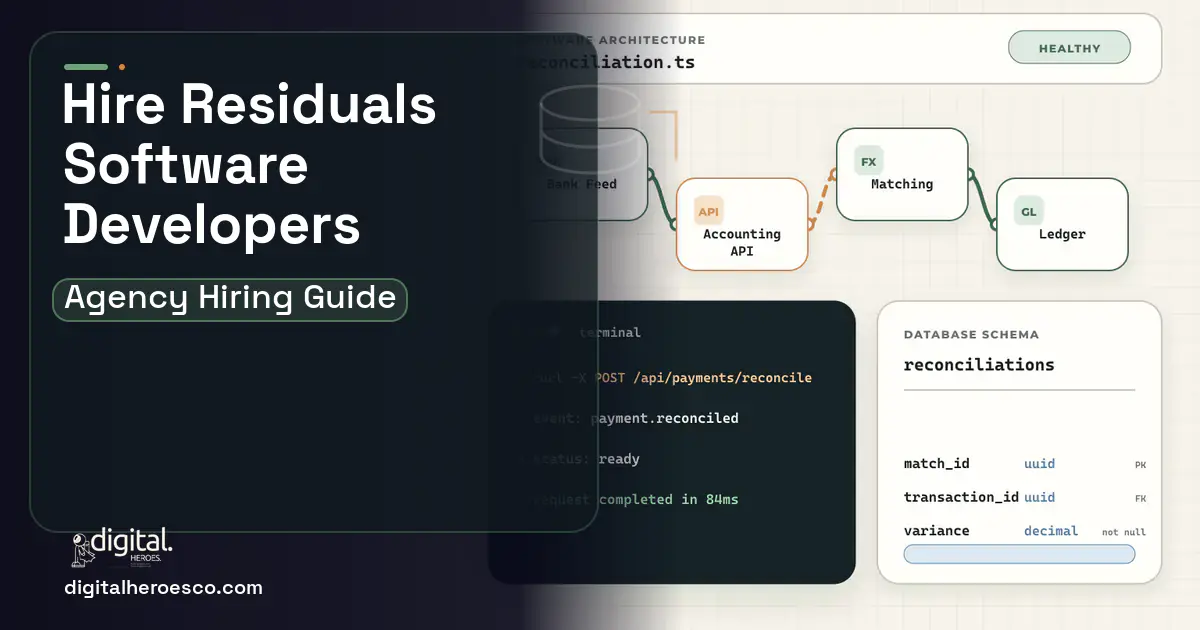
Task: Select the Bank Feed node label
Action: click(582, 184)
